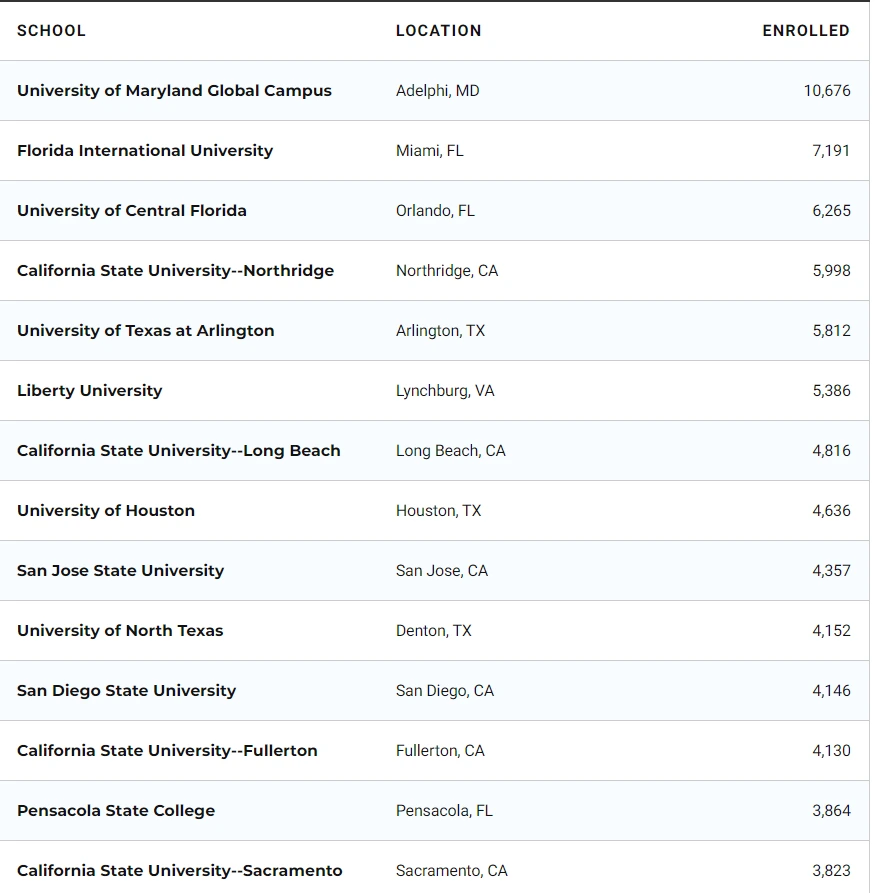Open Pensacola State College link

[116, 810]
